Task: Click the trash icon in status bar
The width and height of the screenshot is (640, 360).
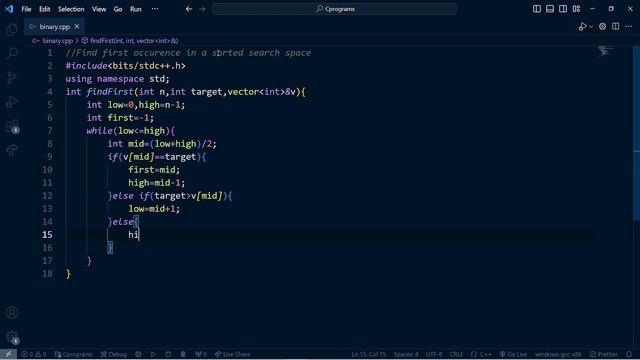Action: click(183, 354)
